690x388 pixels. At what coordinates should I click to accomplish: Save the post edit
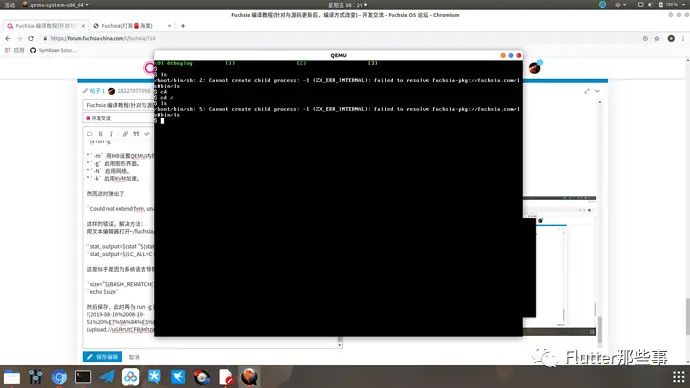tap(102, 357)
